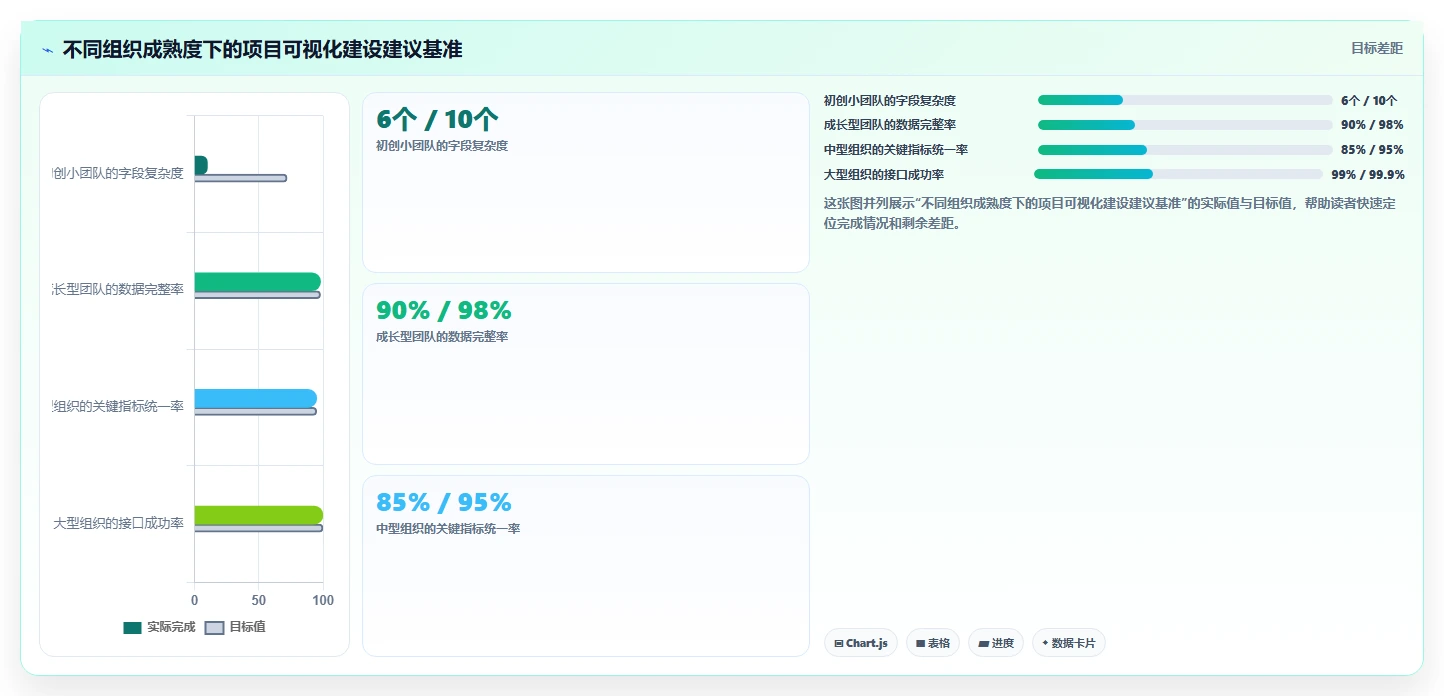Click the 实际完成 legend text

point(171,627)
